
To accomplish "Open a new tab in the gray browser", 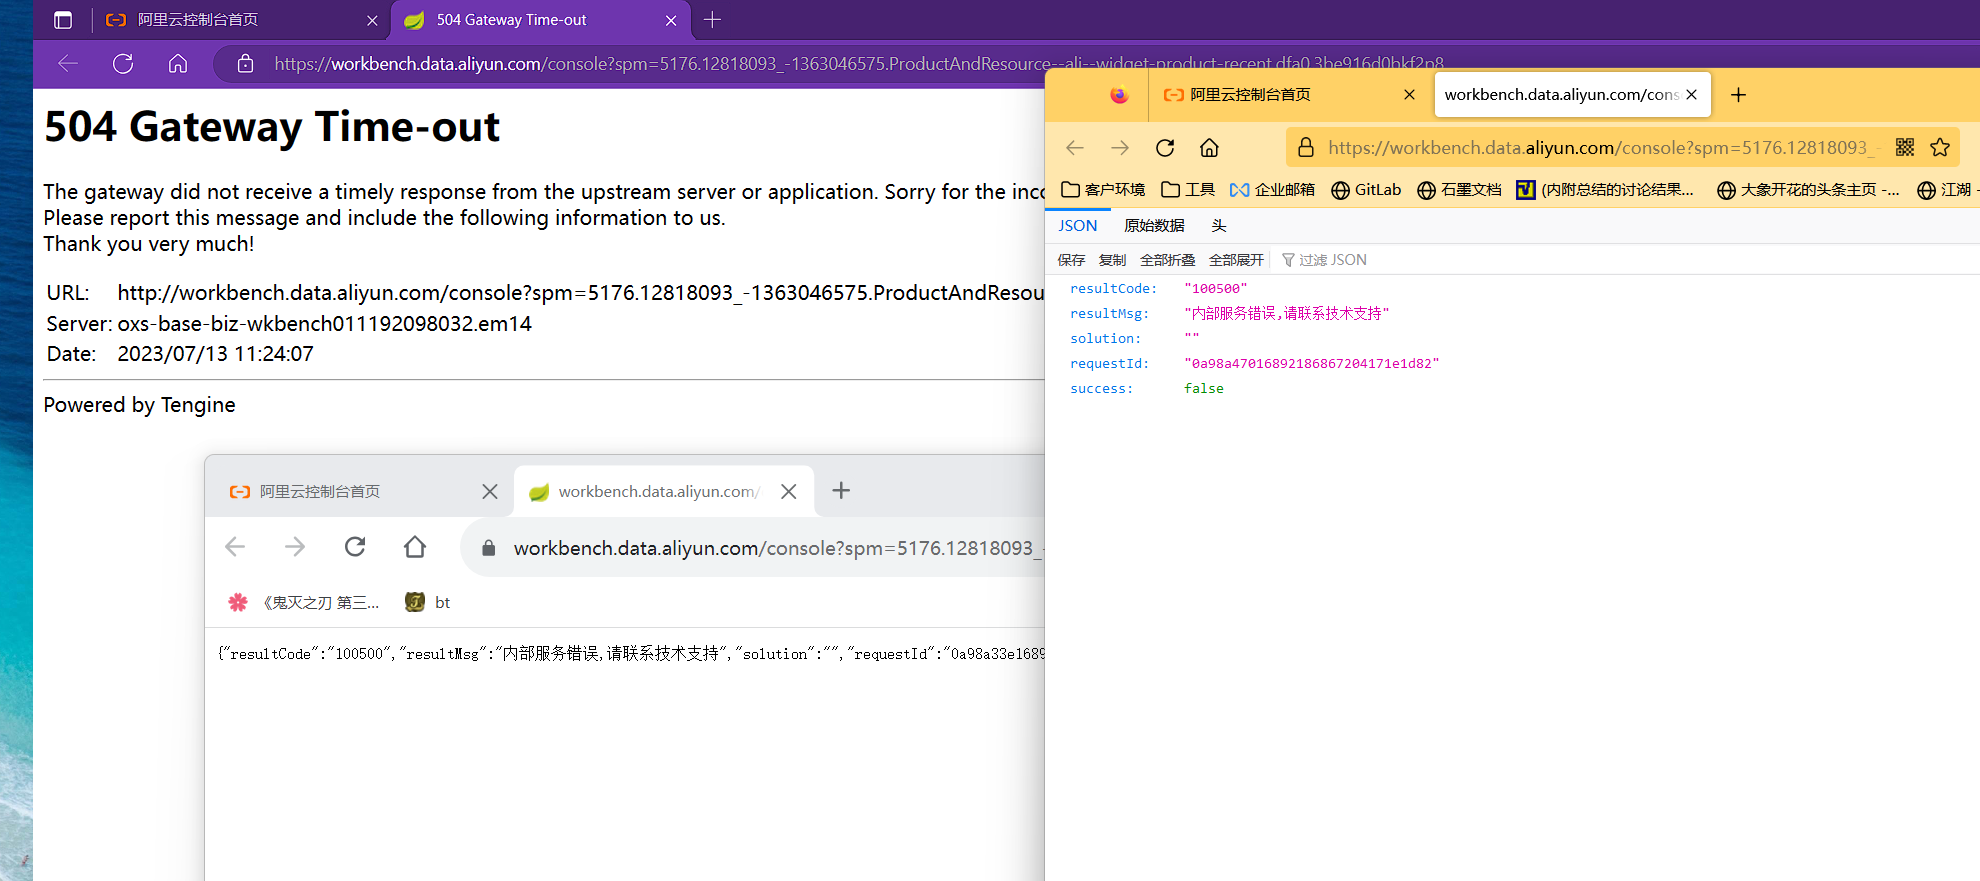I will click(841, 491).
